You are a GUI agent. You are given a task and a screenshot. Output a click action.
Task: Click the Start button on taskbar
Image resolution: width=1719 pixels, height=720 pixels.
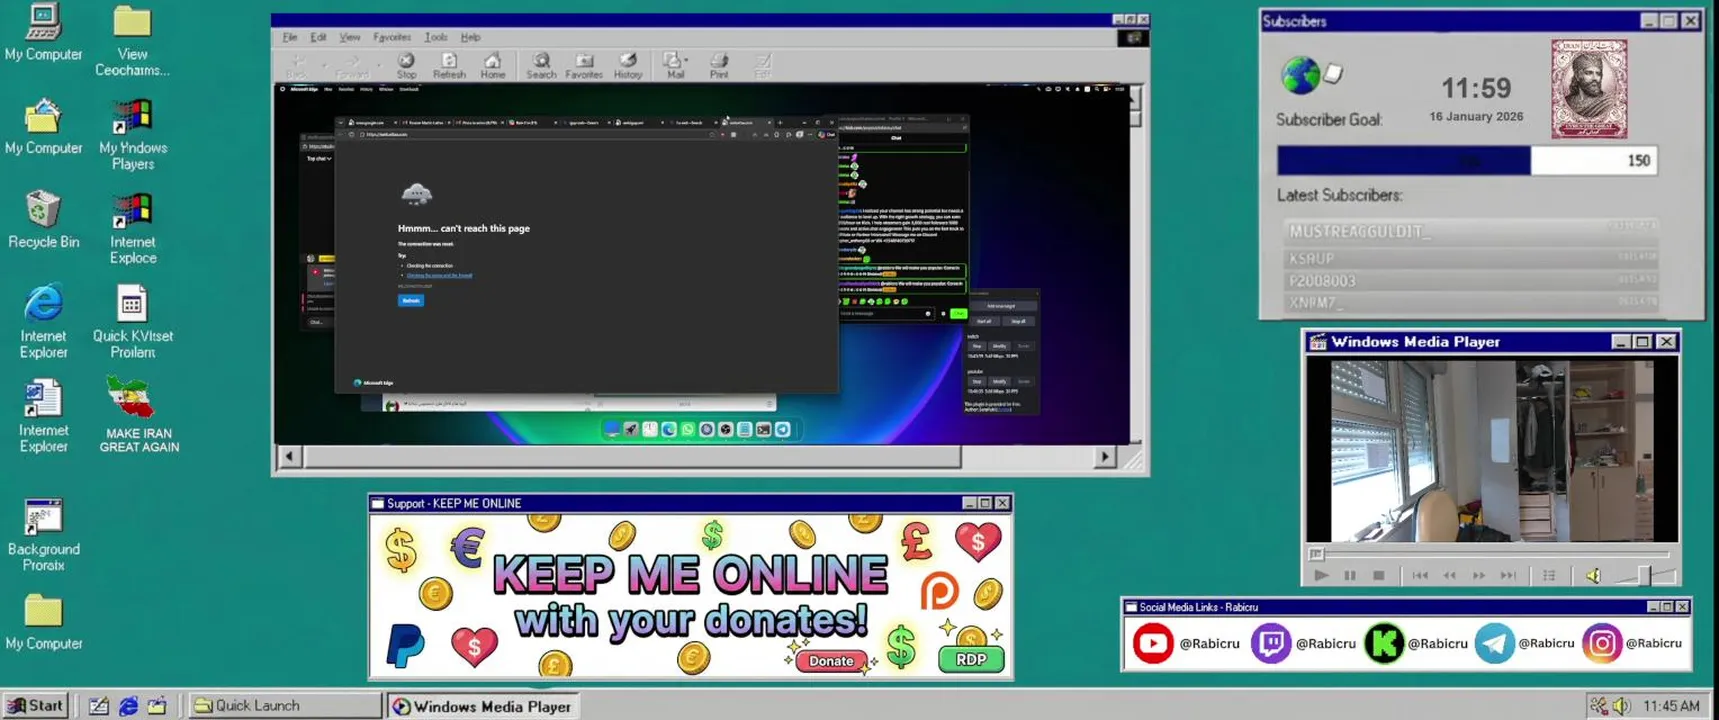point(36,705)
